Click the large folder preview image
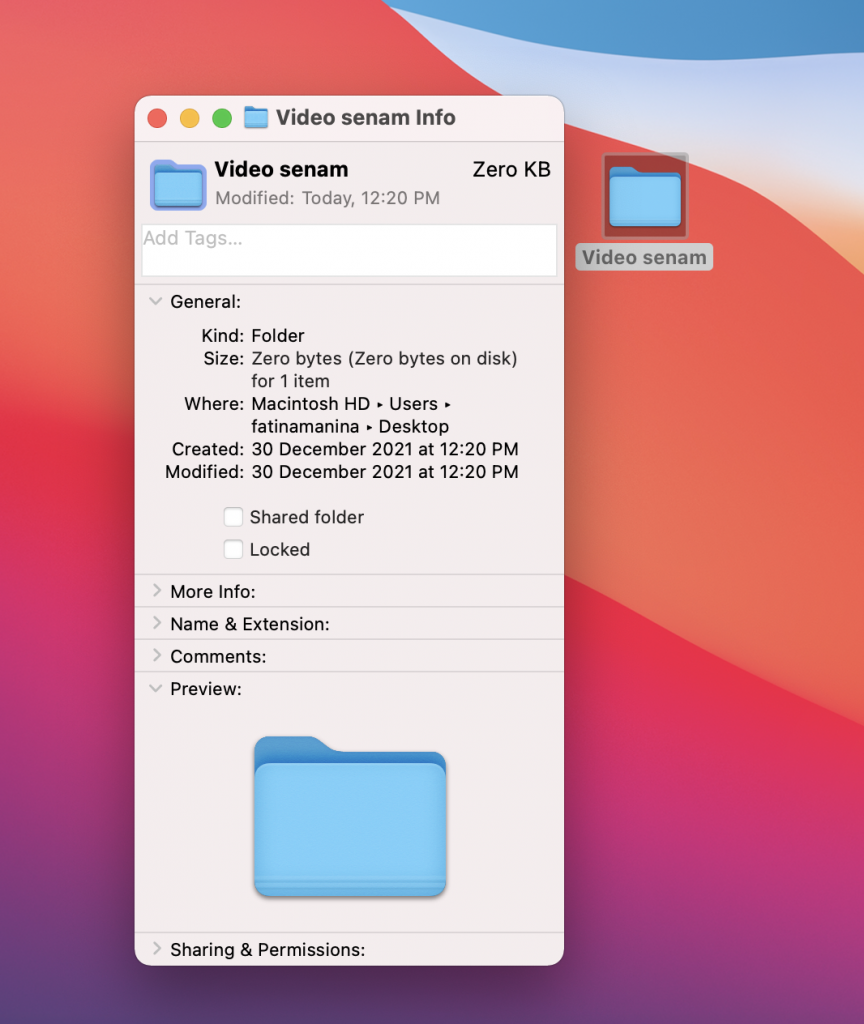The image size is (864, 1024). (350, 817)
